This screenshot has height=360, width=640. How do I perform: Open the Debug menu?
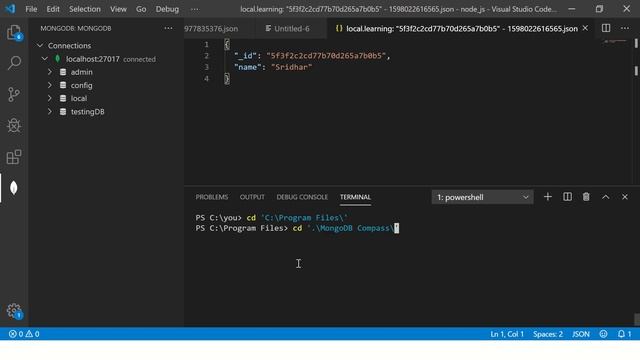(x=167, y=9)
